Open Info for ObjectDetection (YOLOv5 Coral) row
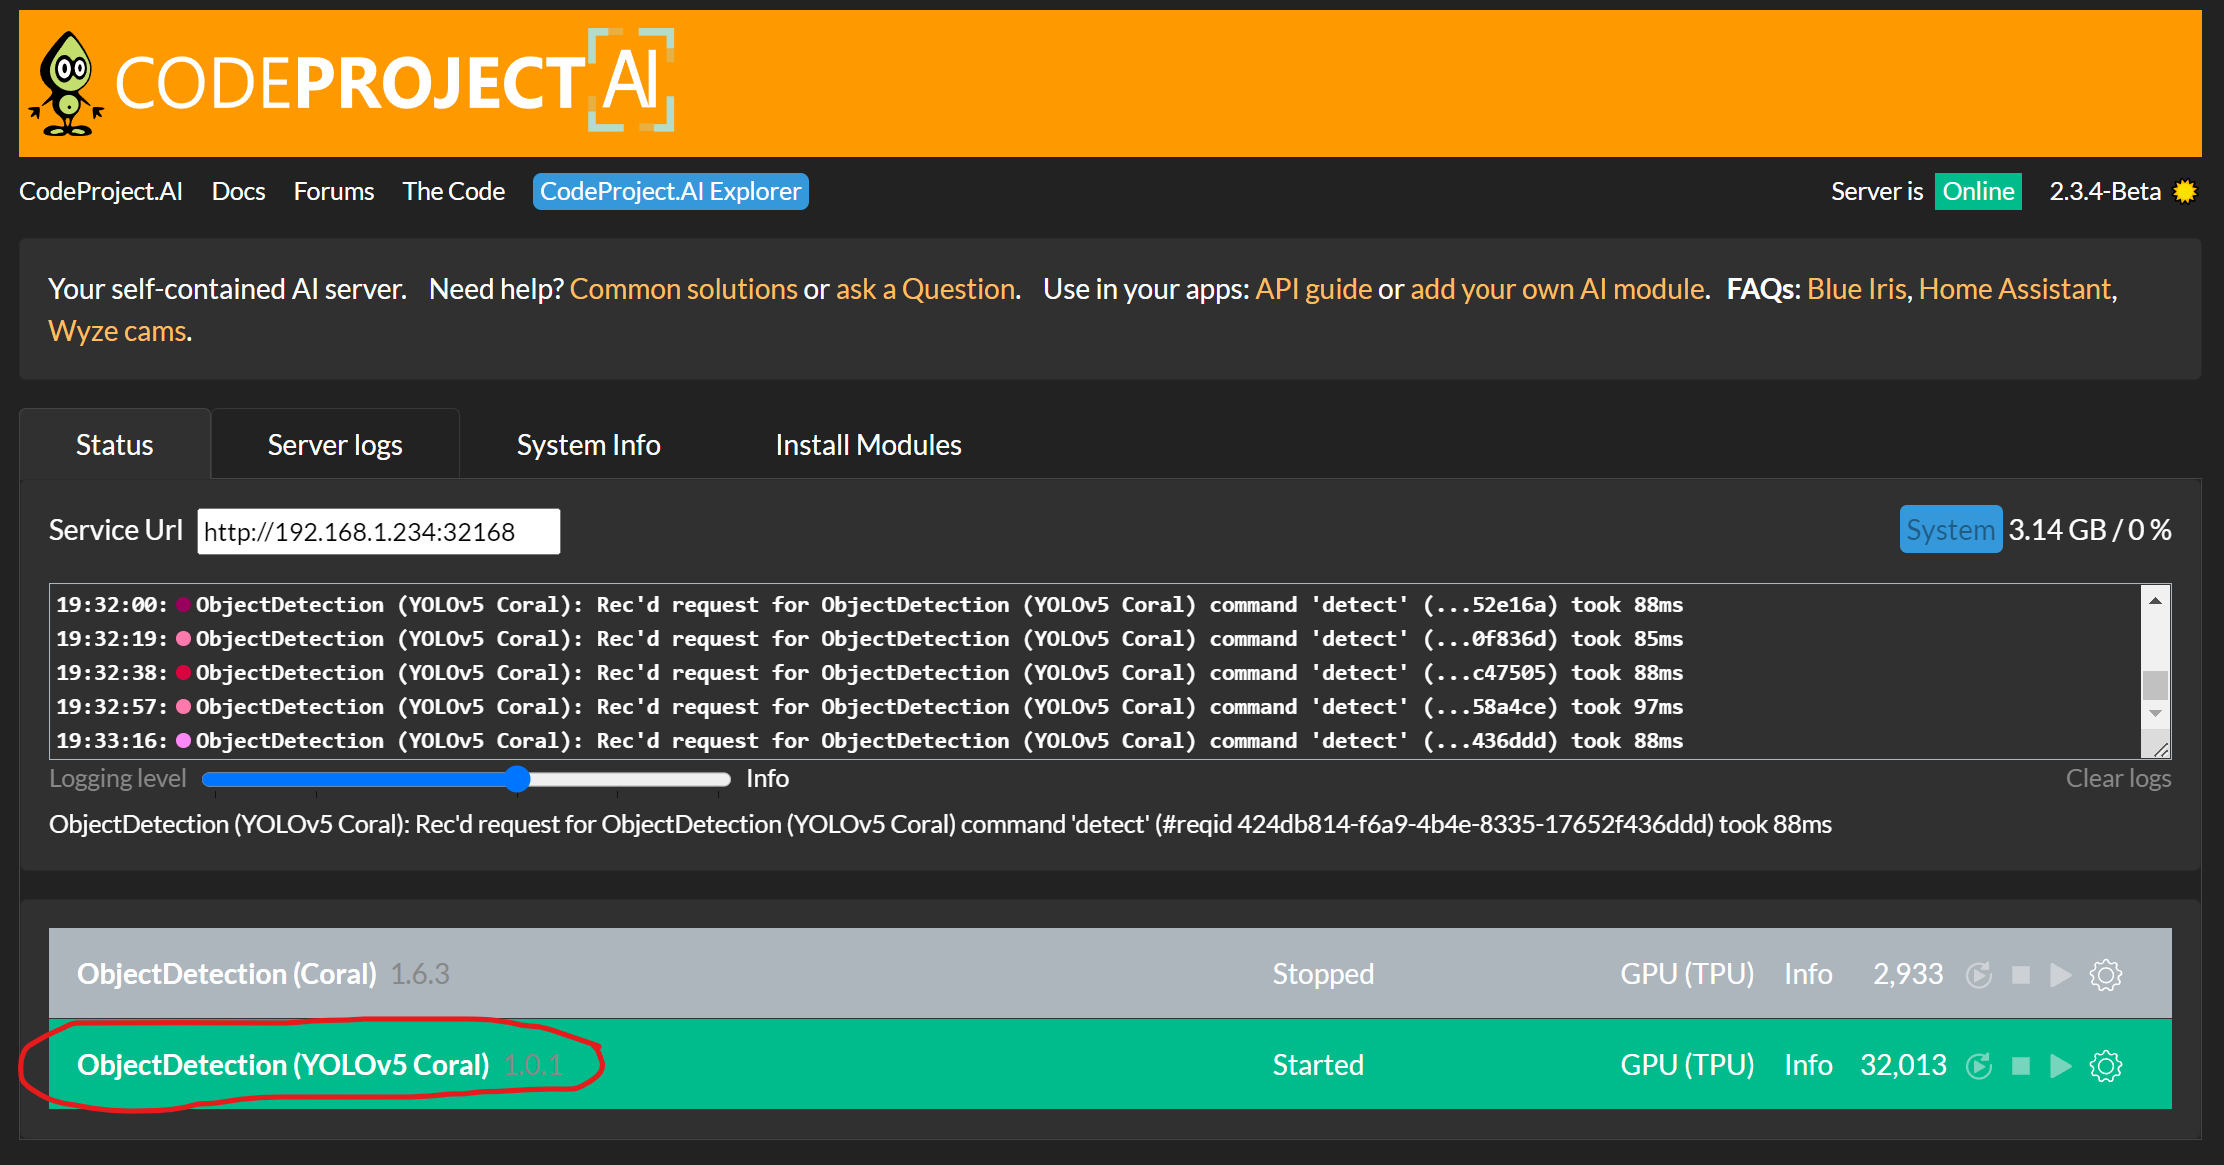Screen dimensions: 2224x1165 click(1808, 1065)
